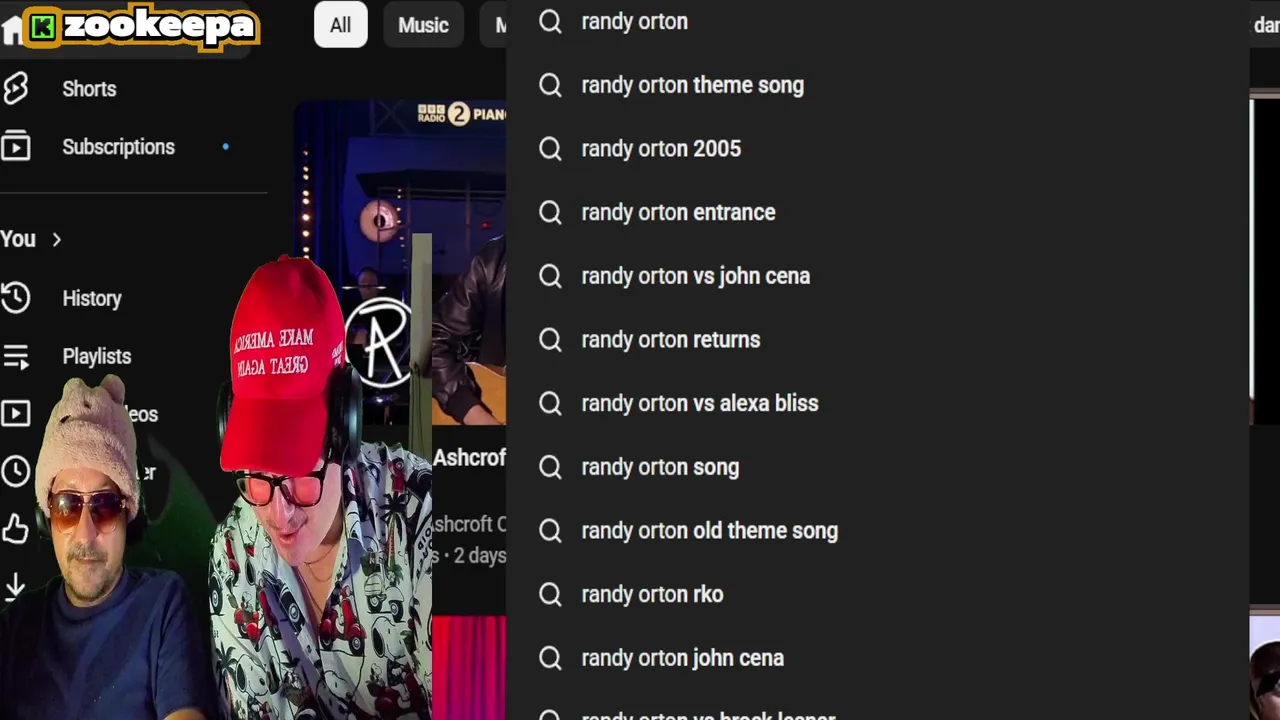Click the Downloads arrow icon in sidebar
This screenshot has width=1280, height=720.
14,587
